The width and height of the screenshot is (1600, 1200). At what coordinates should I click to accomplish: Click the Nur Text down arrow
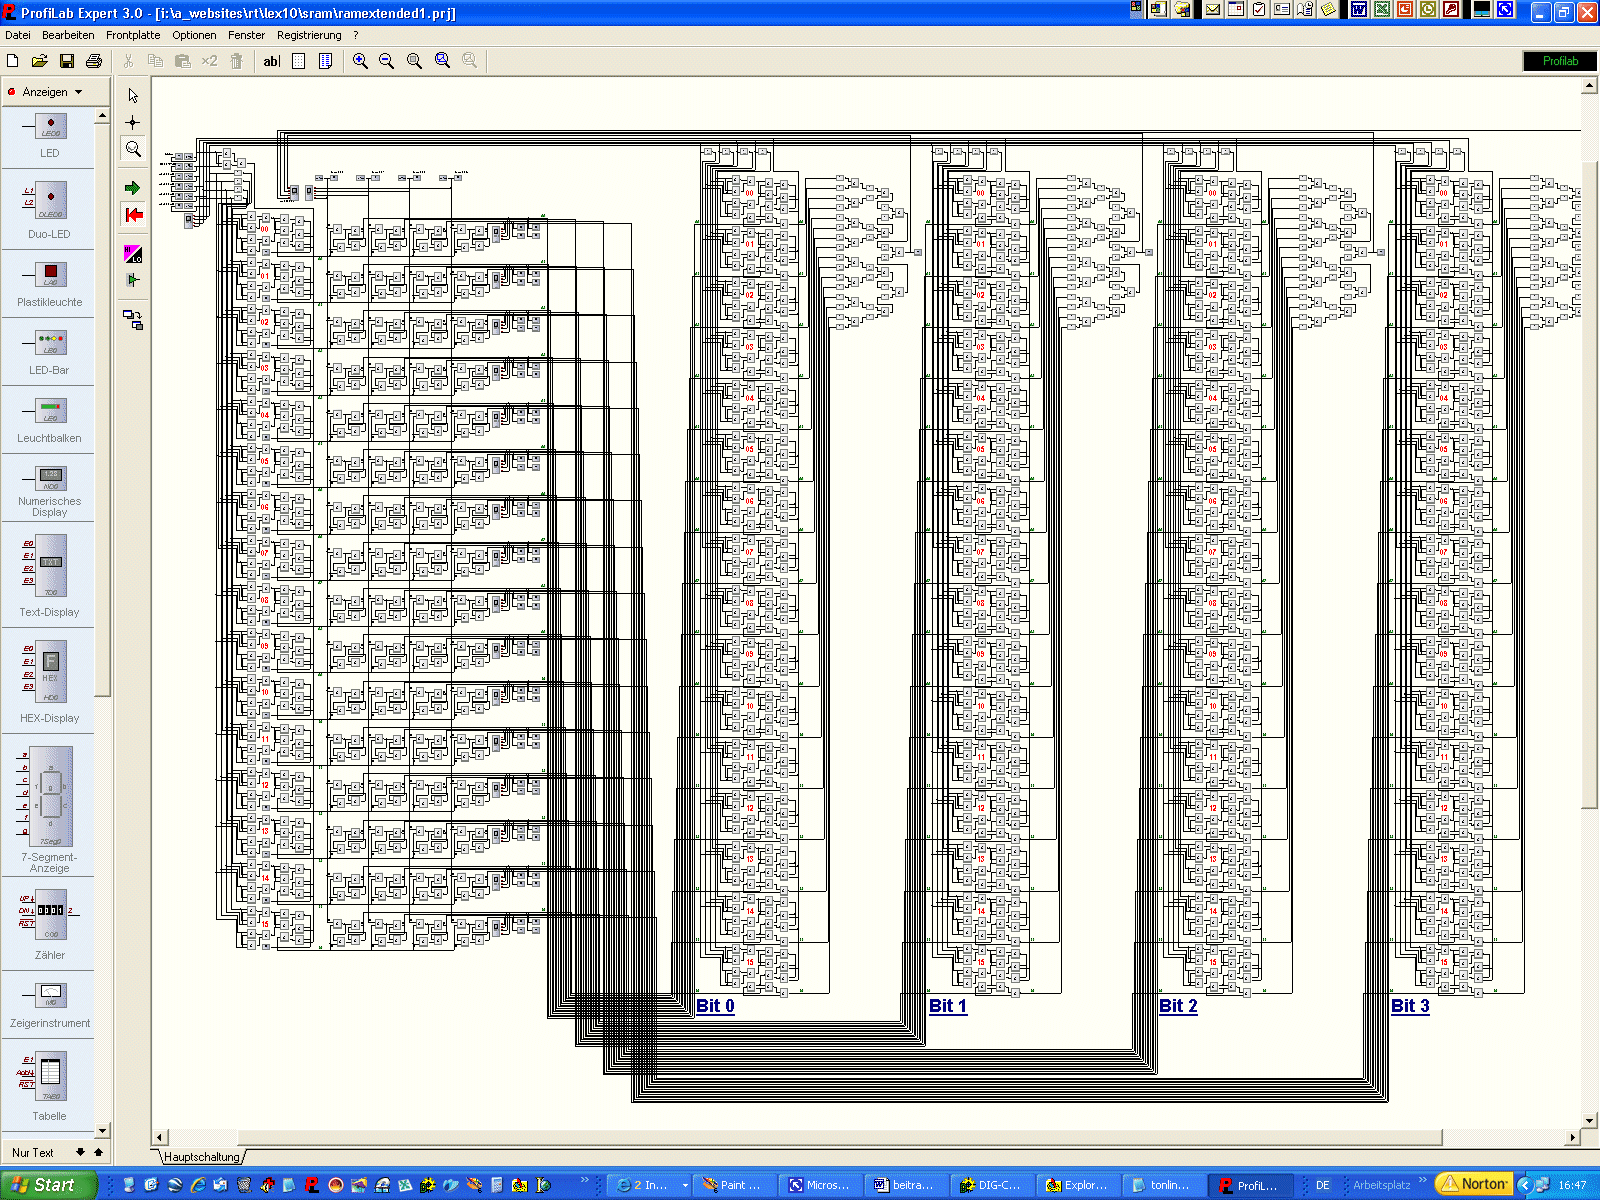click(x=81, y=1152)
